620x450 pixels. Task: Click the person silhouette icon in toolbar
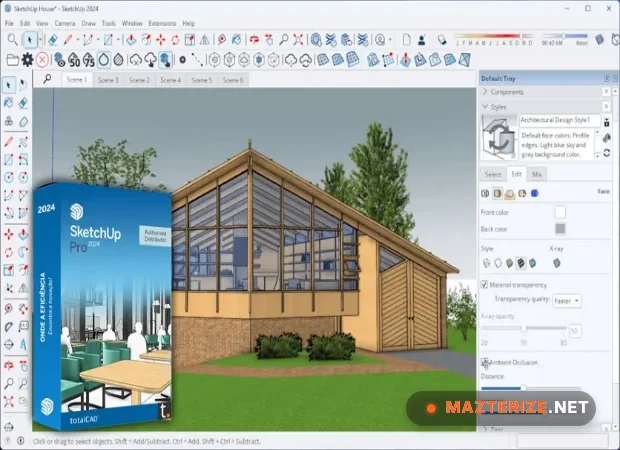pos(422,40)
